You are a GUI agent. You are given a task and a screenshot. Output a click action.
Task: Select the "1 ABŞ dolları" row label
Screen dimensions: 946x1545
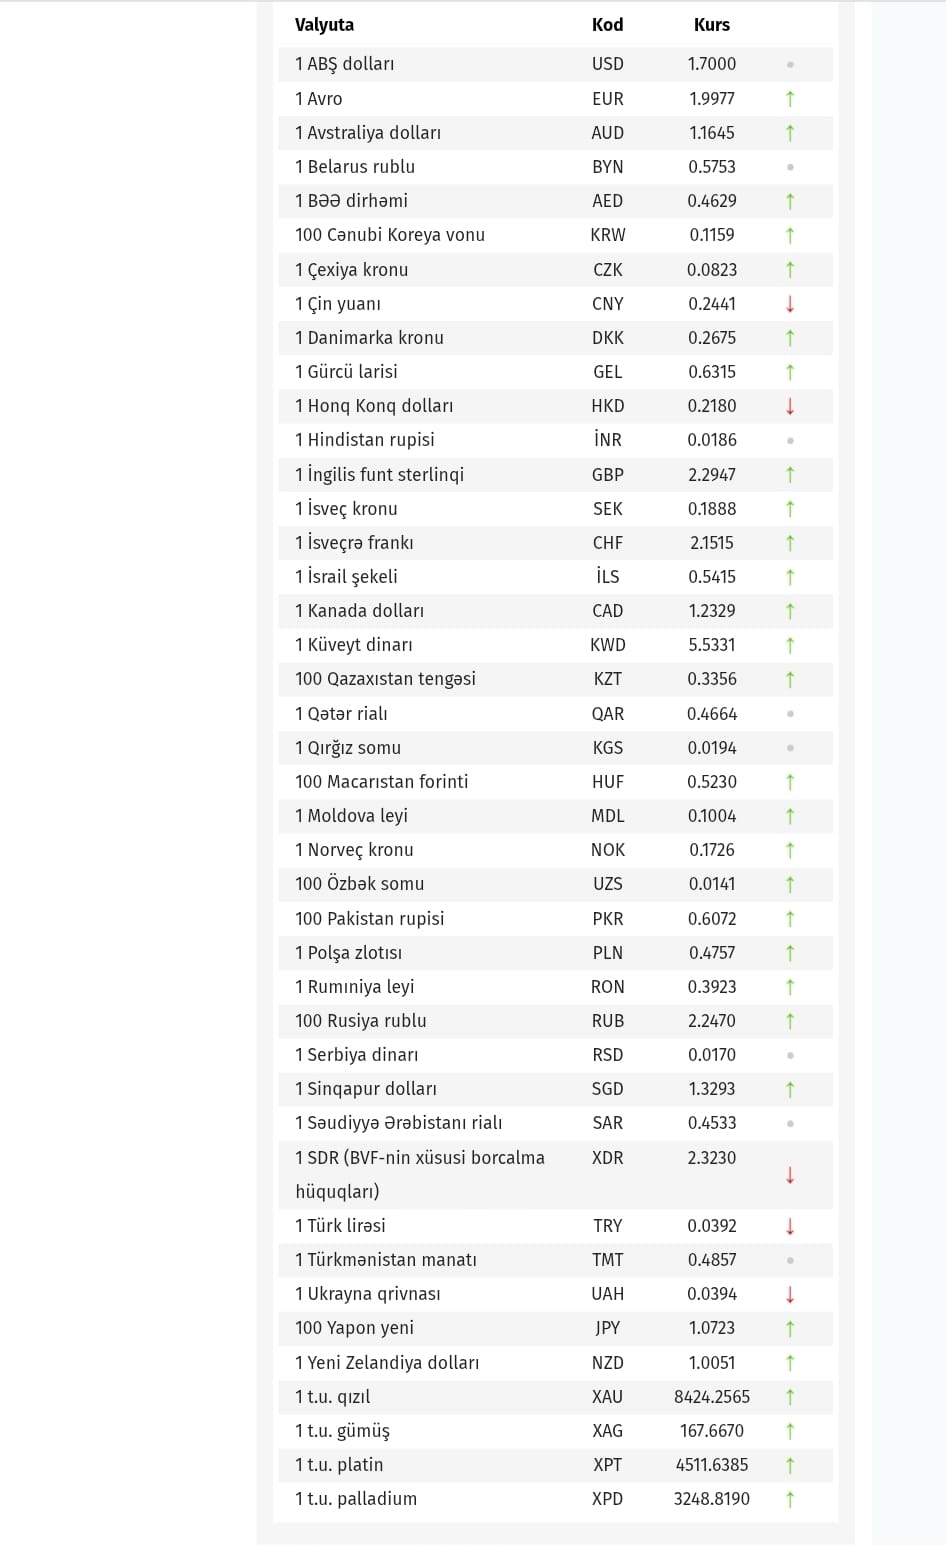pos(344,64)
